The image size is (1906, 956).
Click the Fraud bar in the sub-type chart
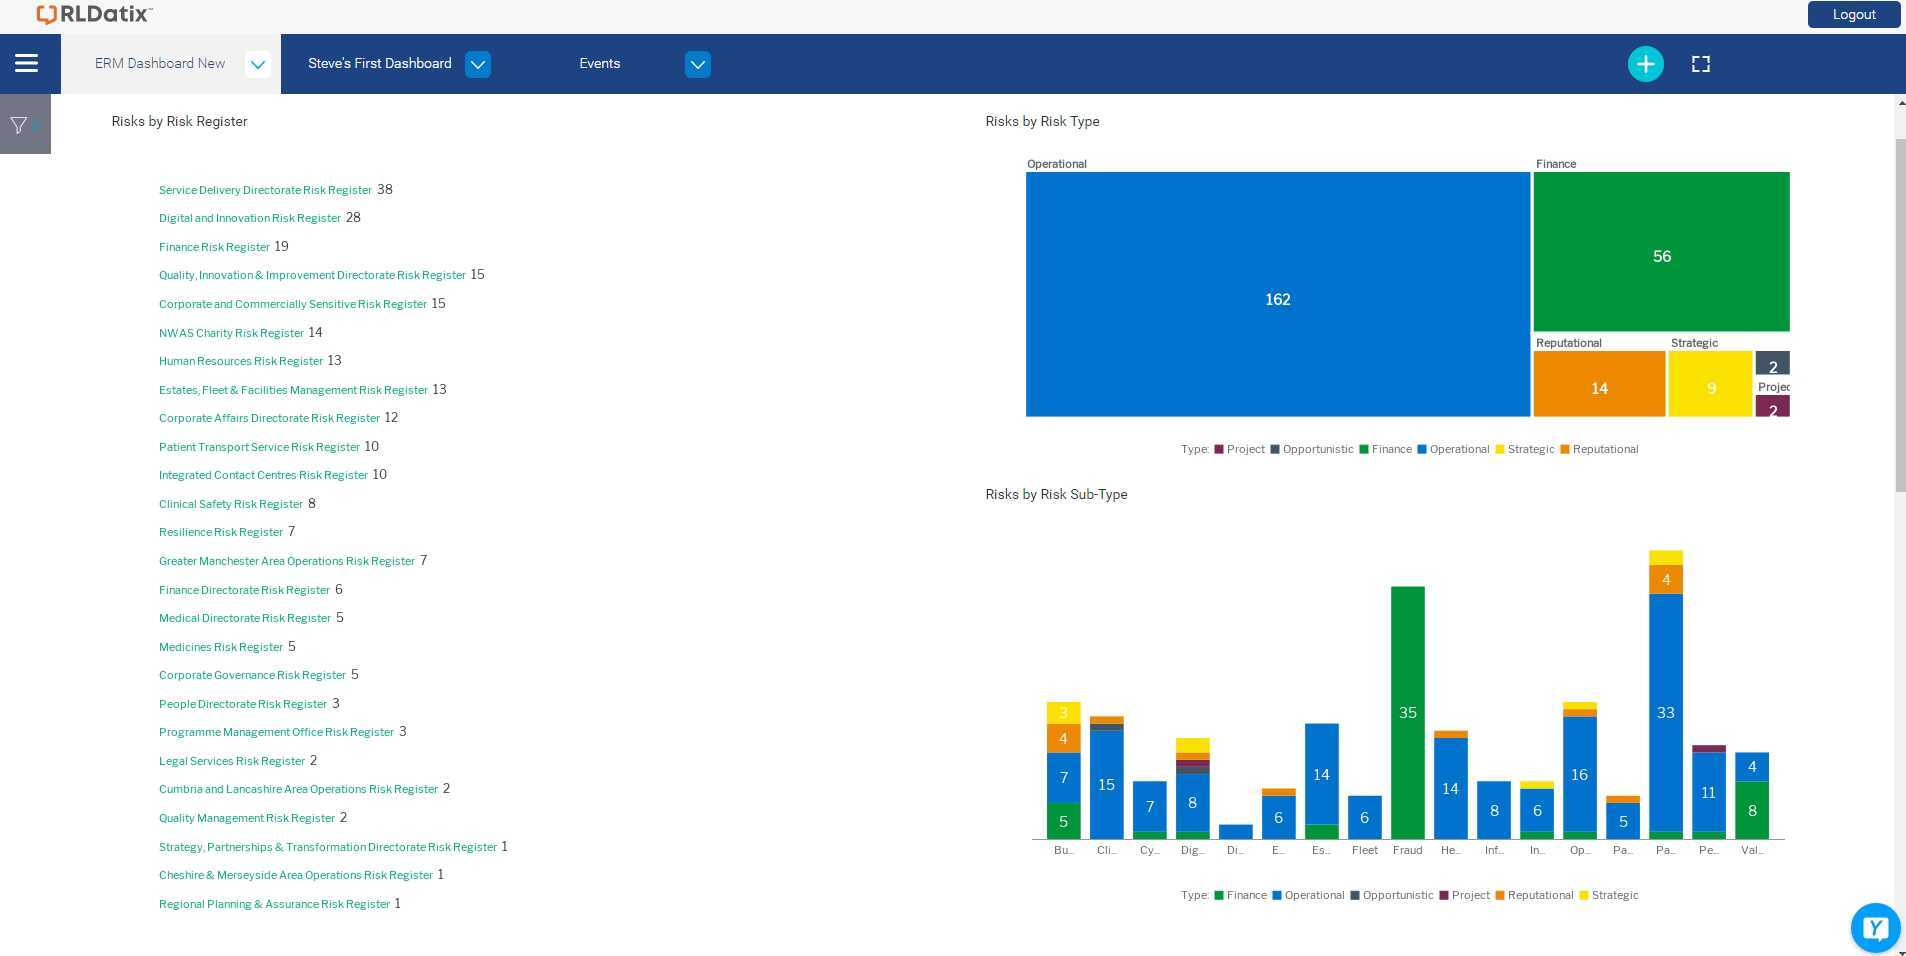coord(1407,712)
